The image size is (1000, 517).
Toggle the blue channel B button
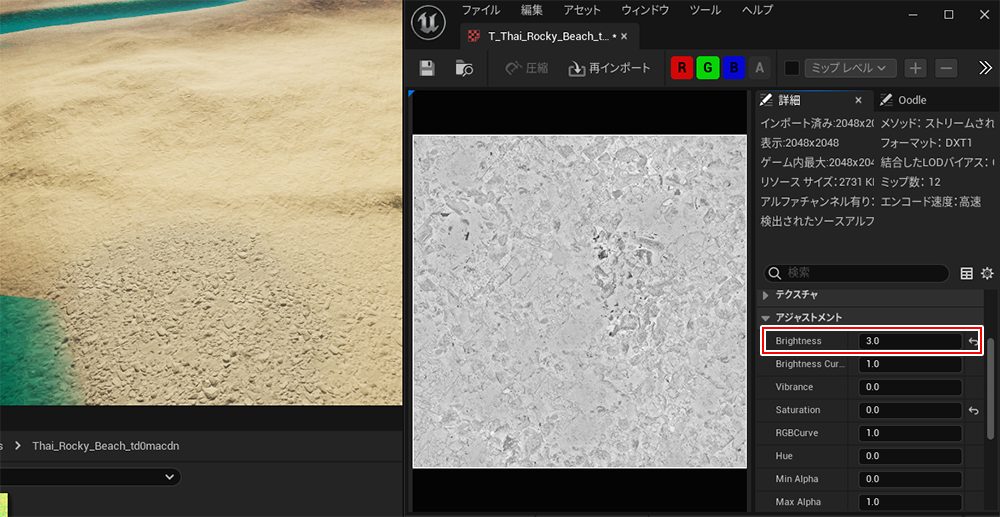tap(734, 68)
